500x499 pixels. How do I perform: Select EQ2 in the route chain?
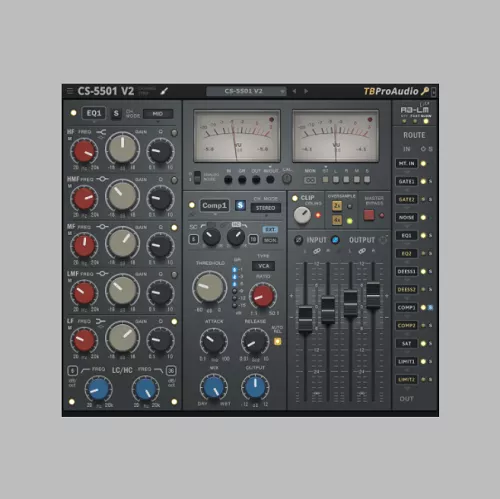(407, 253)
